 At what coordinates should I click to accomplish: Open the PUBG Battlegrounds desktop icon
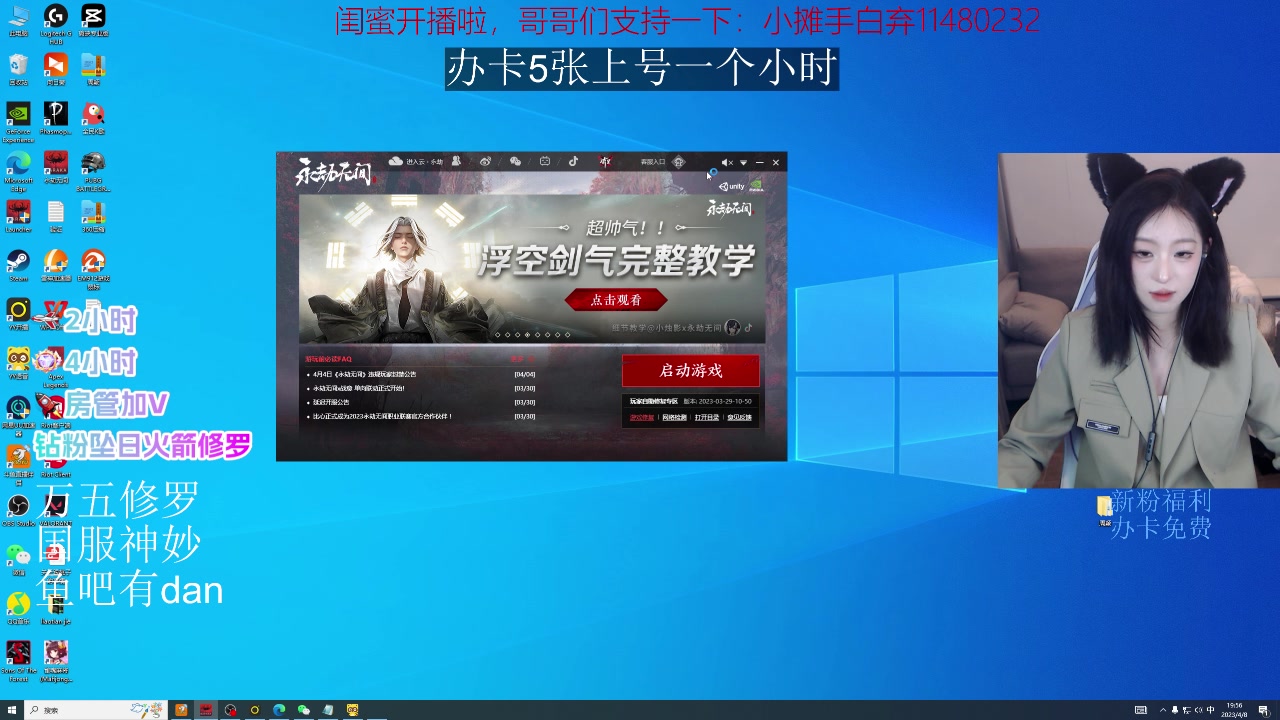(93, 171)
